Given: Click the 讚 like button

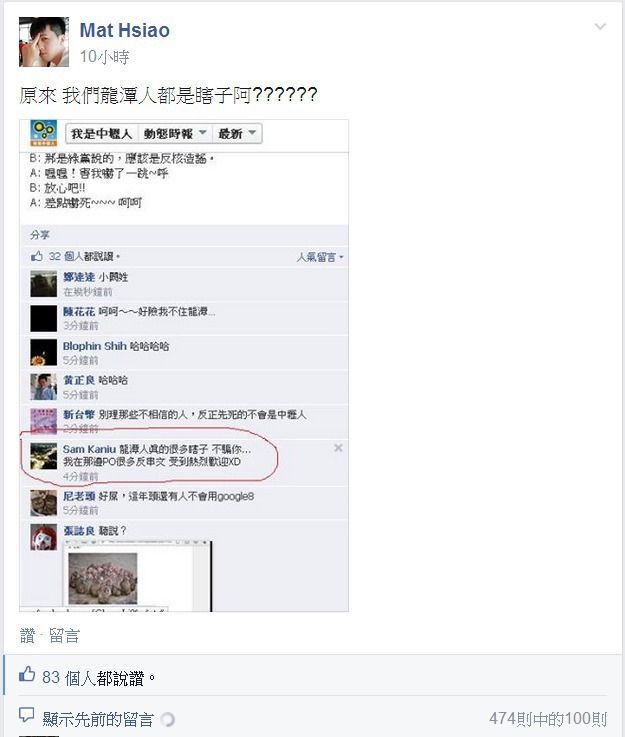Looking at the screenshot, I should 27,636.
